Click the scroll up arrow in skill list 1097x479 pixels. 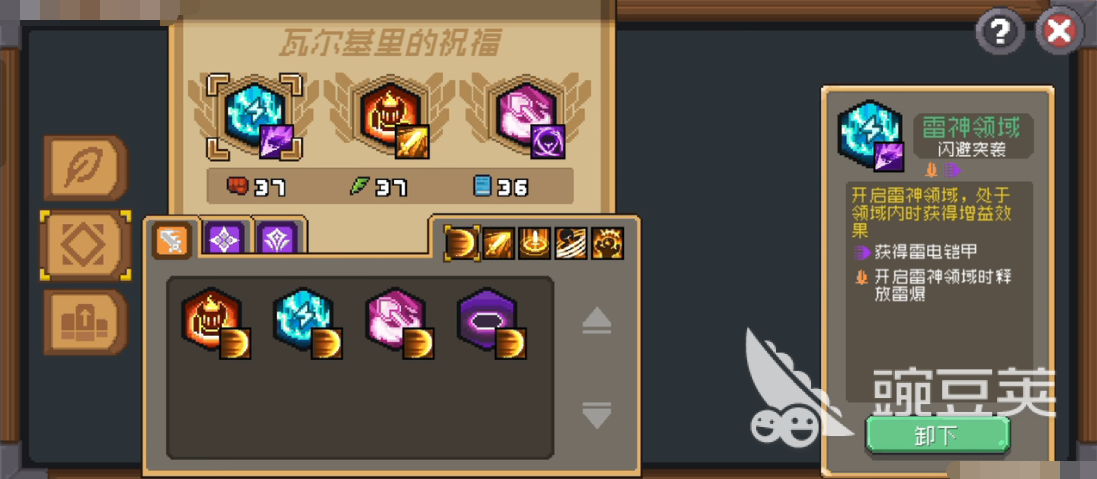[597, 320]
